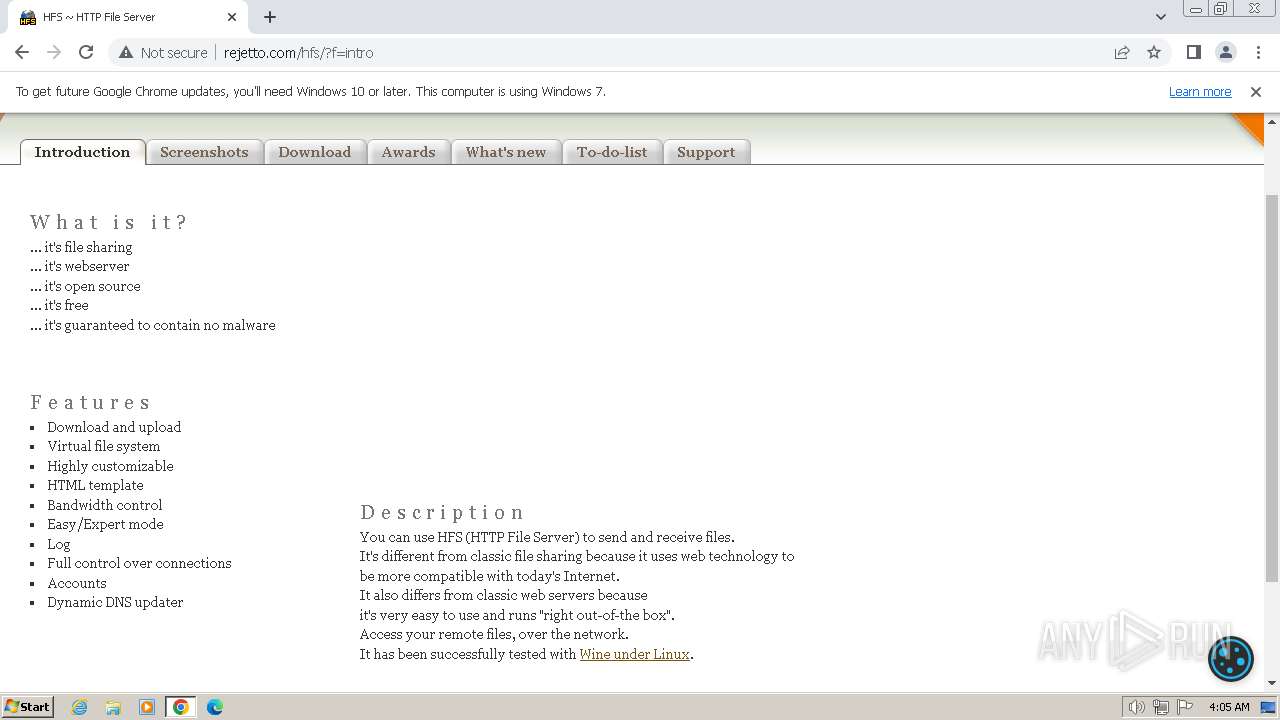The image size is (1280, 720).
Task: Open the Windows Start menu
Action: click(x=28, y=706)
